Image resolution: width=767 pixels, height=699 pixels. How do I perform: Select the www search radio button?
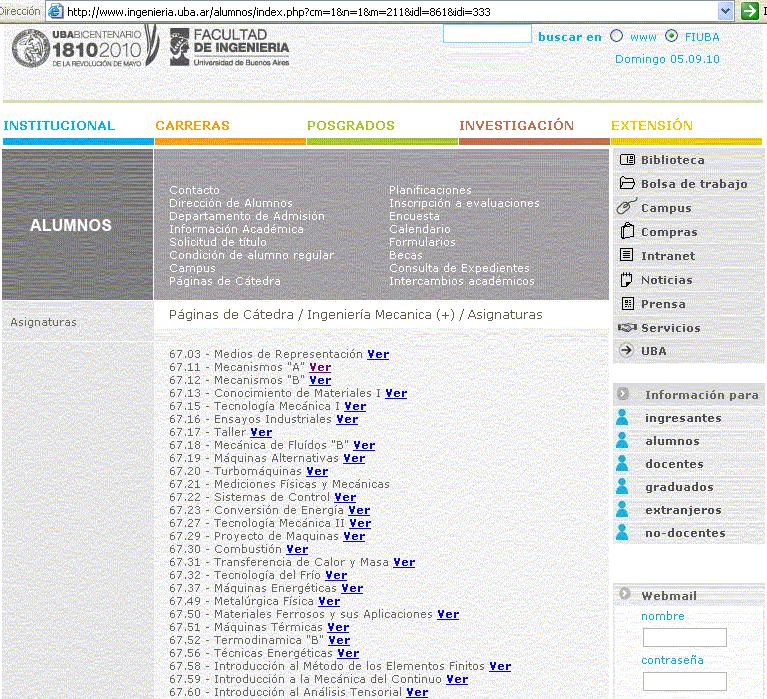tap(616, 36)
